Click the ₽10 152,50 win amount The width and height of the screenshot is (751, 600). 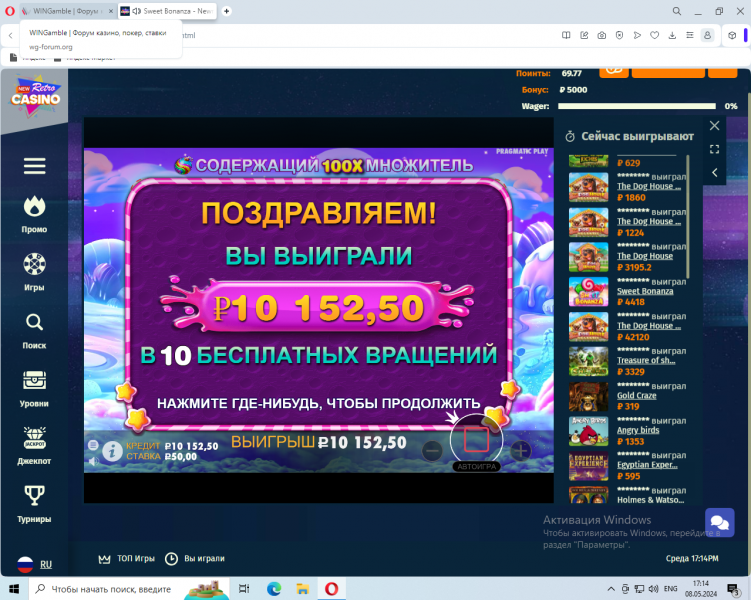[319, 307]
